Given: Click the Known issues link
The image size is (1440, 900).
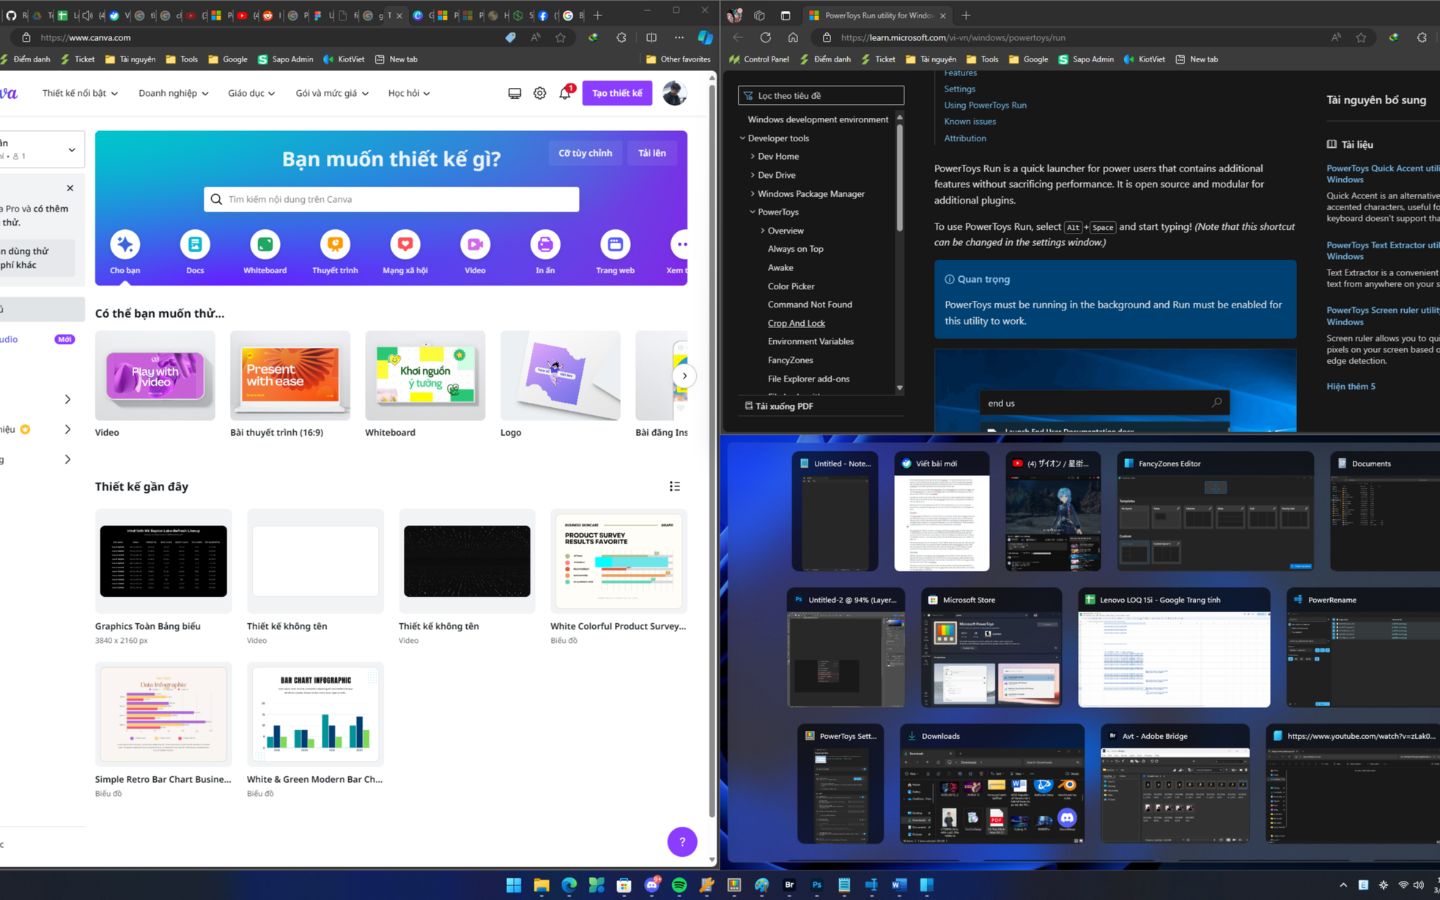Looking at the screenshot, I should coord(970,122).
